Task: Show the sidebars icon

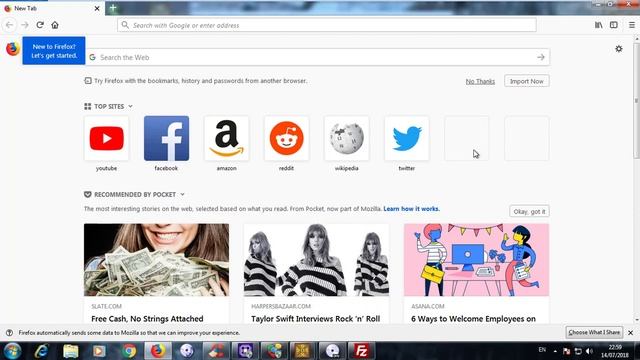Action: click(613, 25)
